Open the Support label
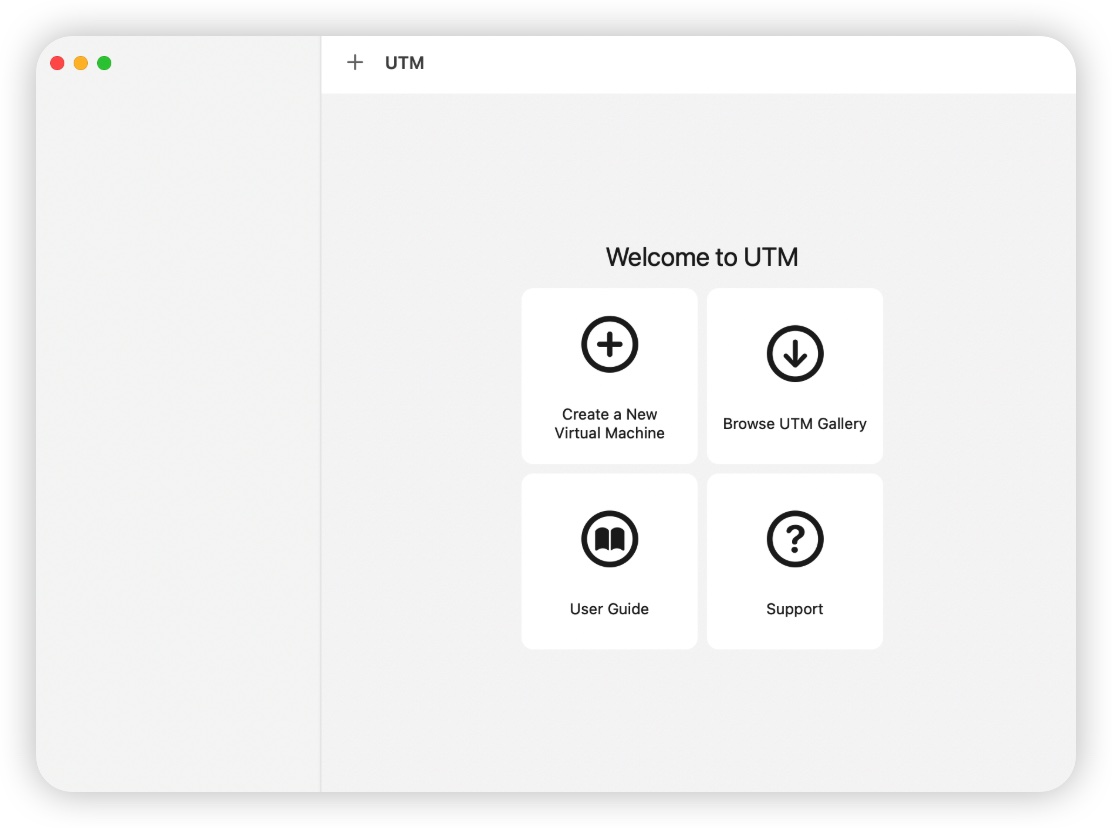The image size is (1112, 828). (x=794, y=609)
